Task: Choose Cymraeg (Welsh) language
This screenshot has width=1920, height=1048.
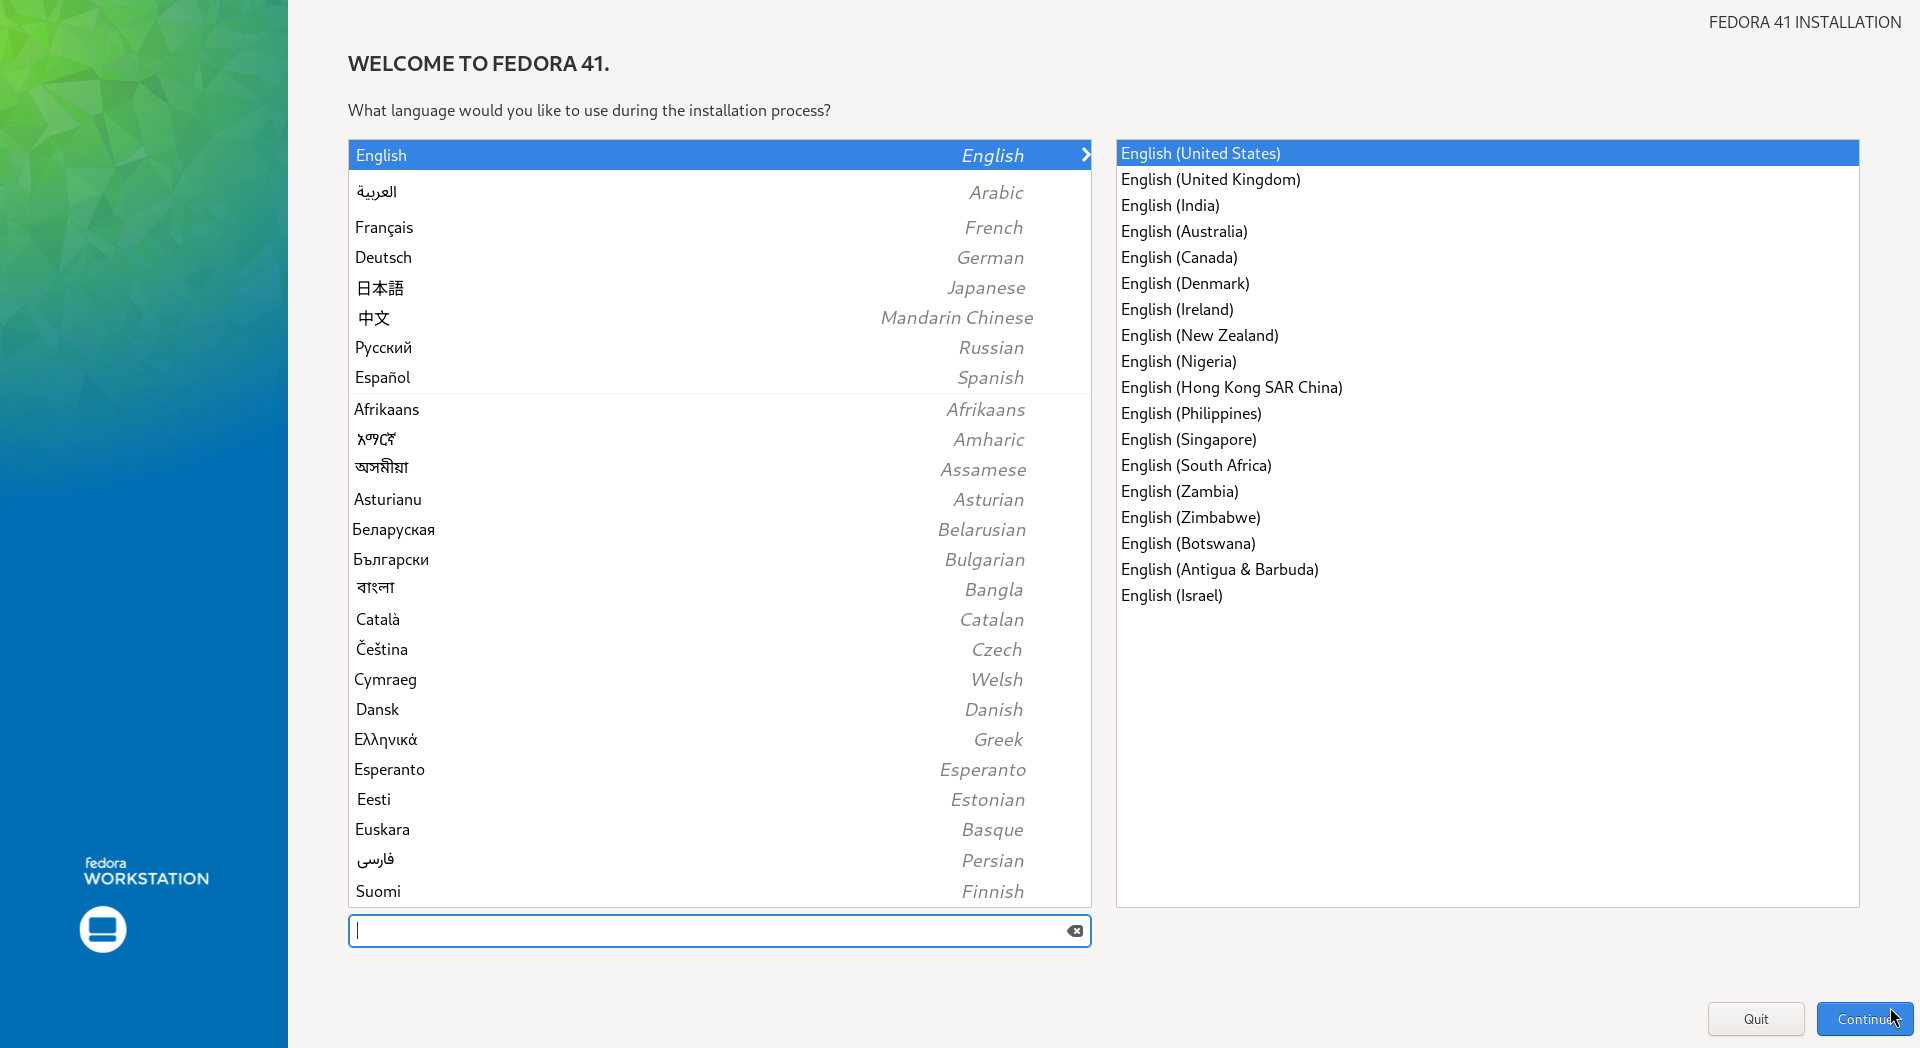Action: click(x=719, y=680)
